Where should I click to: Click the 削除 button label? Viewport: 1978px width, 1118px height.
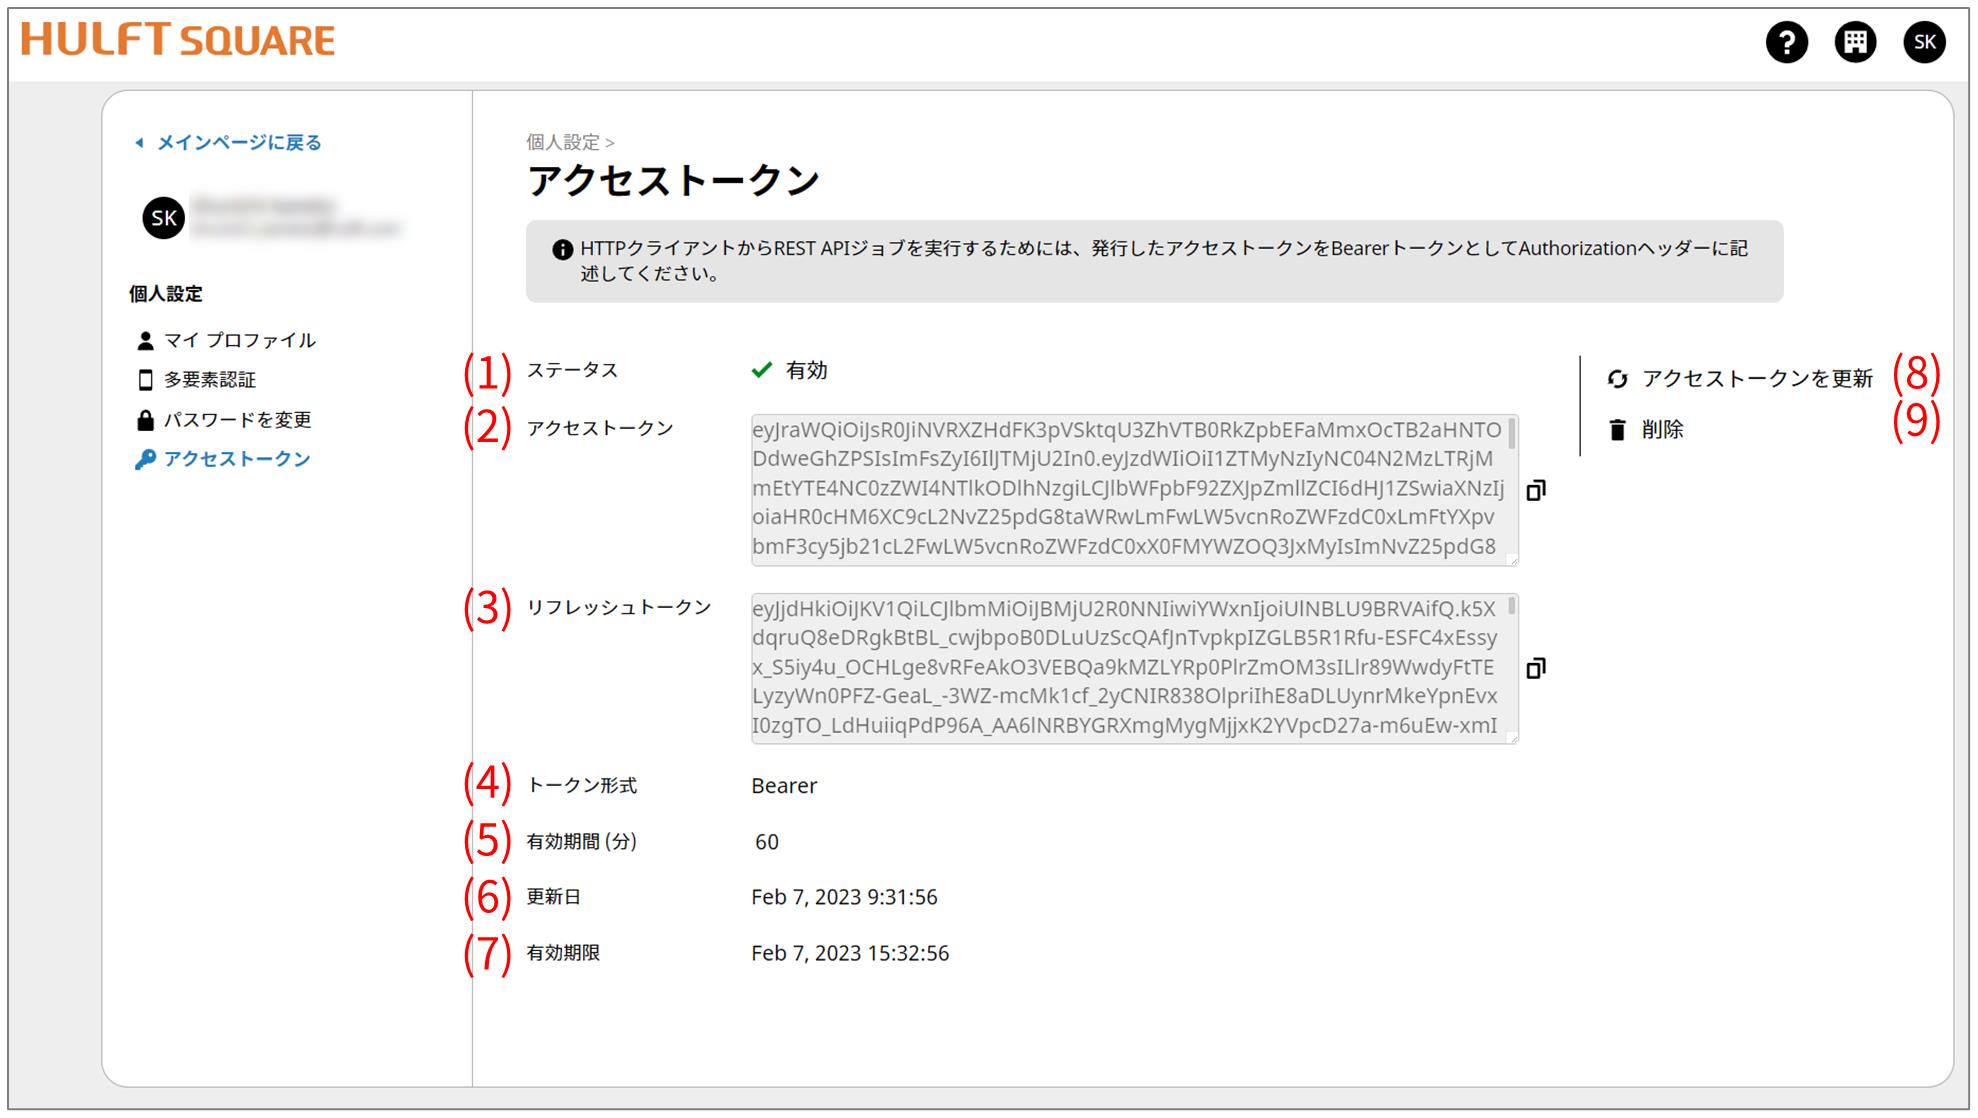tap(1662, 430)
